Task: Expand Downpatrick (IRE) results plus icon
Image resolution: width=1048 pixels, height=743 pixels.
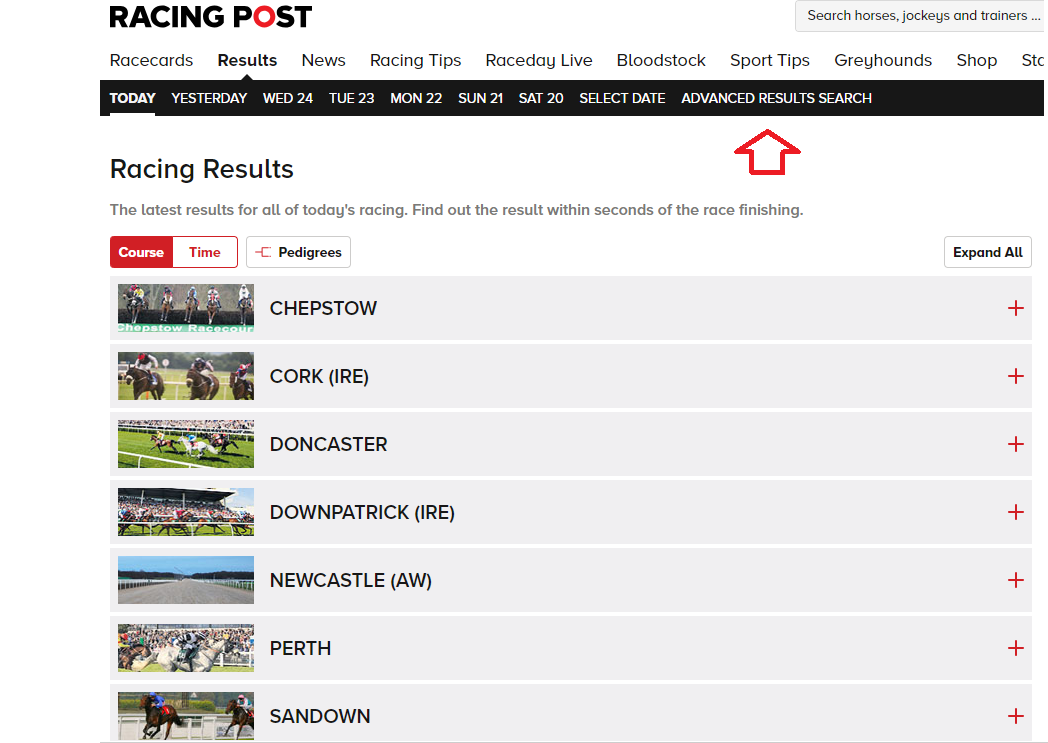Action: tap(1015, 512)
